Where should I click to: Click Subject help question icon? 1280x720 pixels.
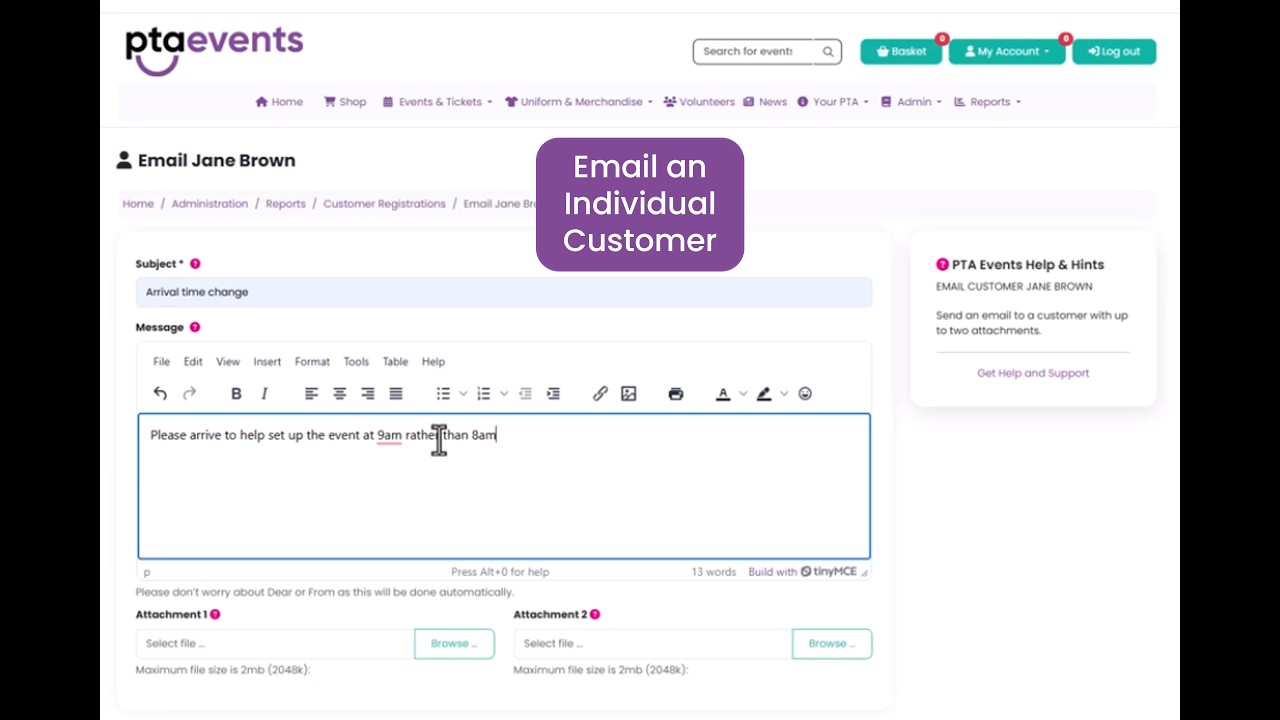point(195,264)
